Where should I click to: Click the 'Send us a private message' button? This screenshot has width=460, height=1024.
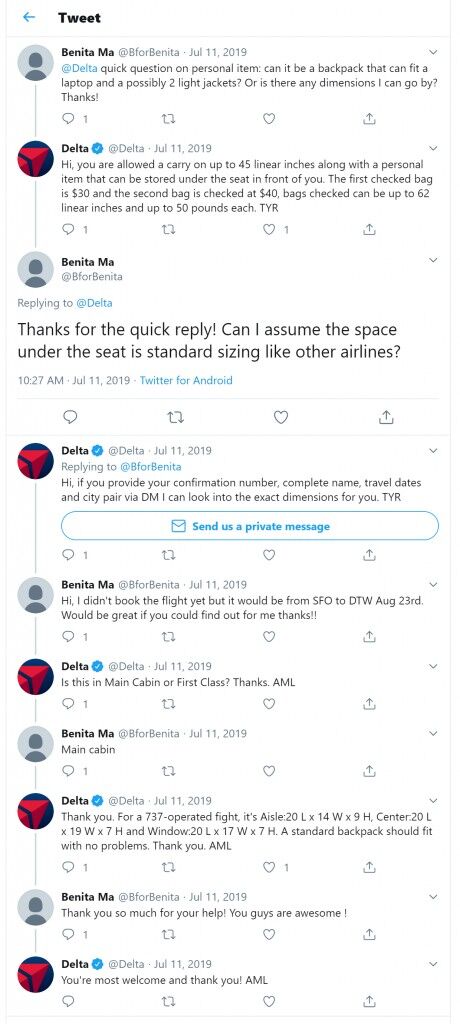tap(250, 526)
